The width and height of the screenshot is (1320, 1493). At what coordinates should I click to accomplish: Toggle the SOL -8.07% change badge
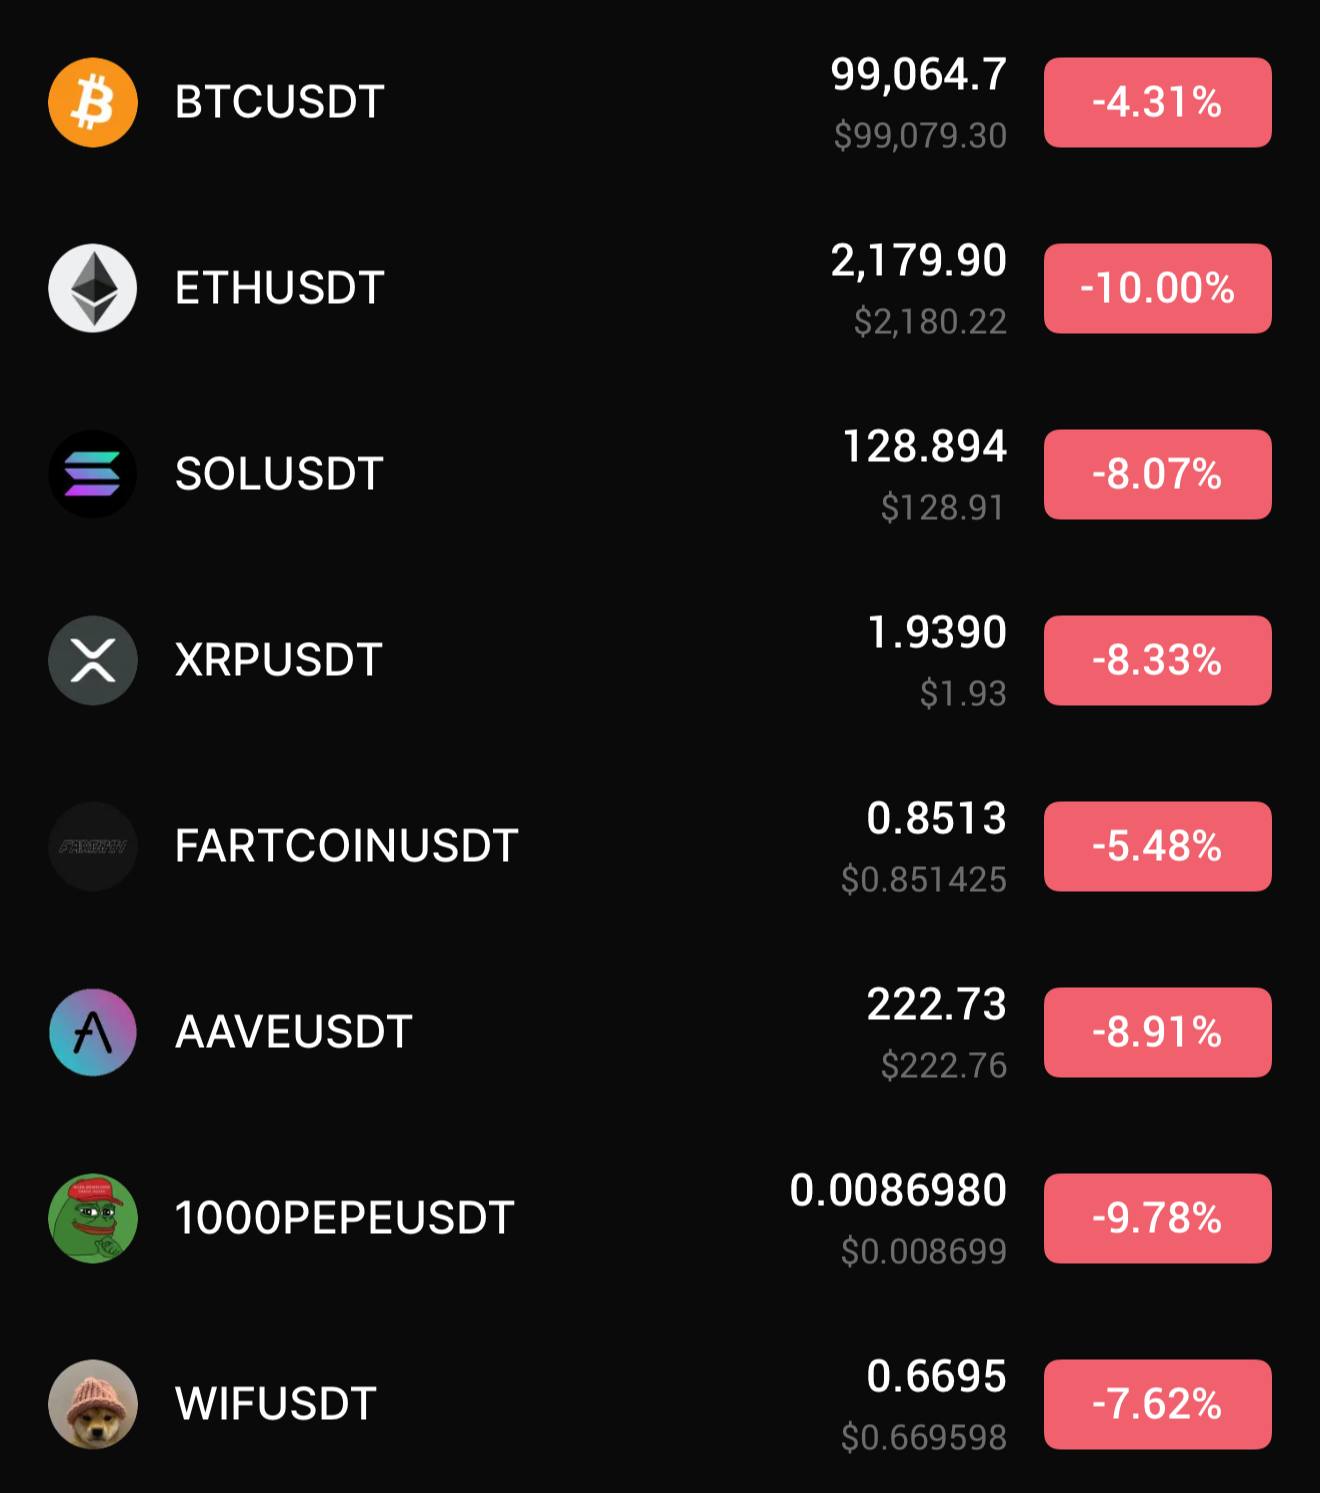[1158, 474]
